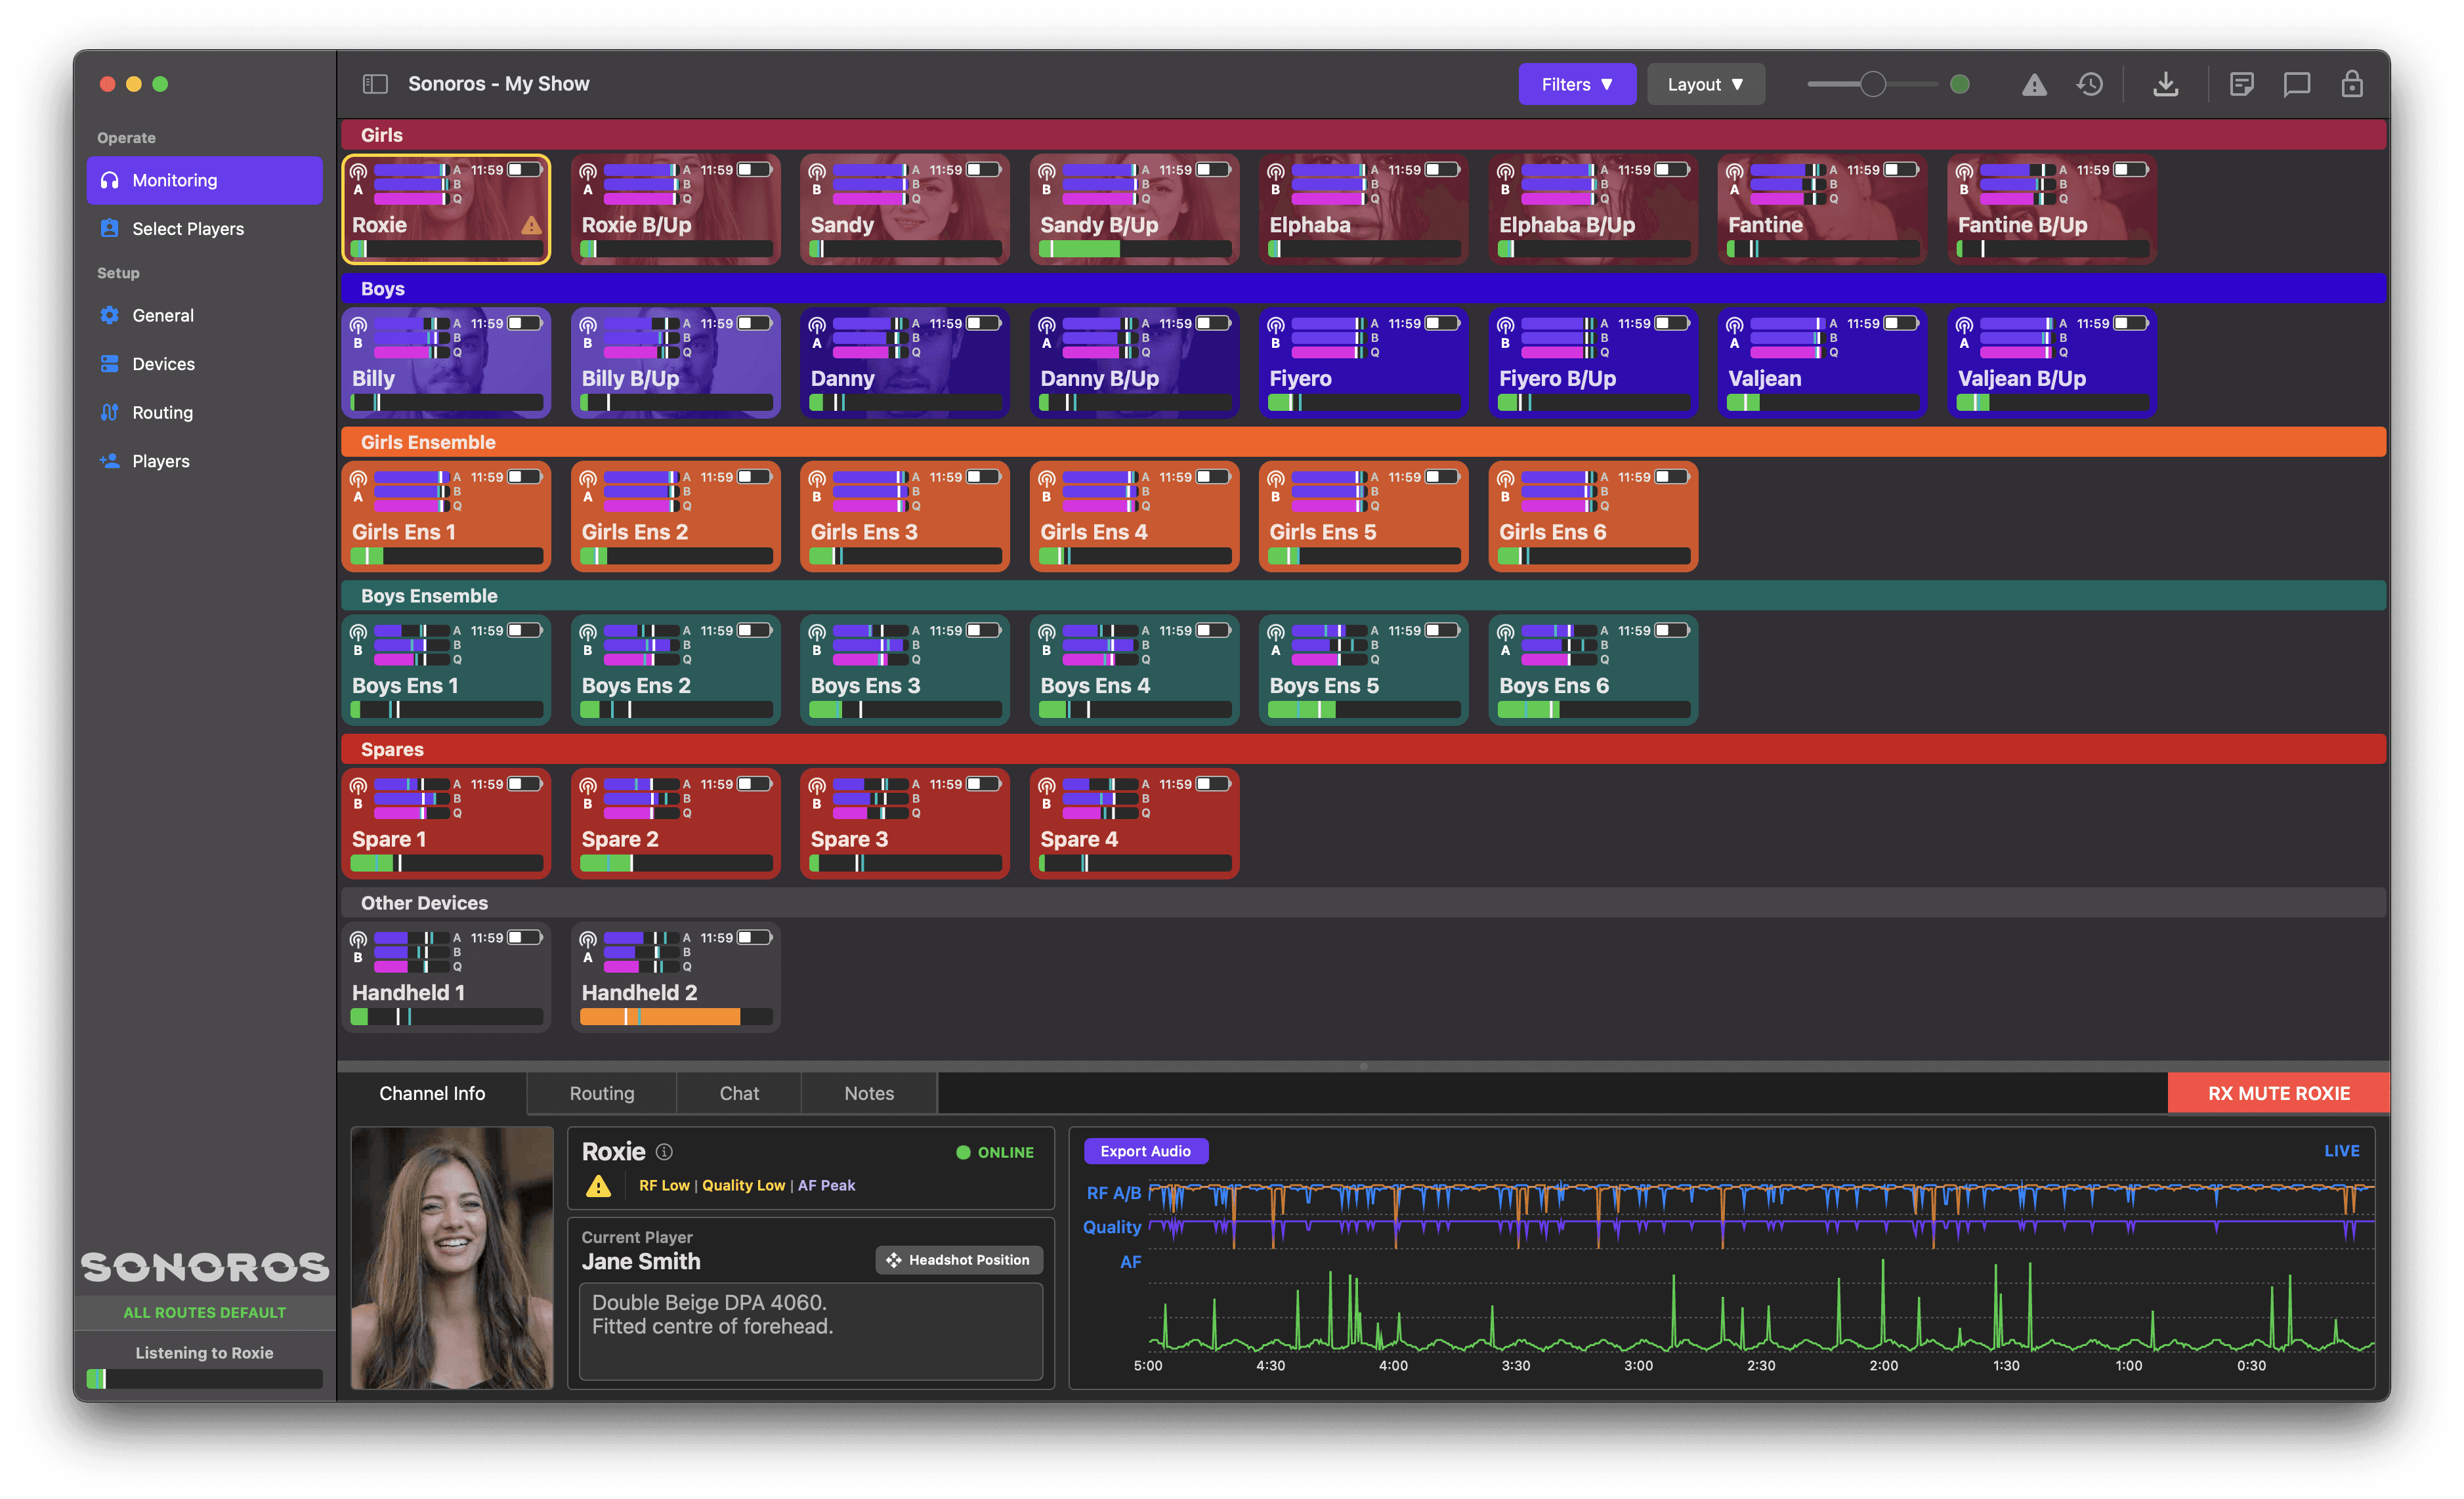Click the Routing sidebar icon
Viewport: 2464px width, 1499px height.
coord(110,412)
